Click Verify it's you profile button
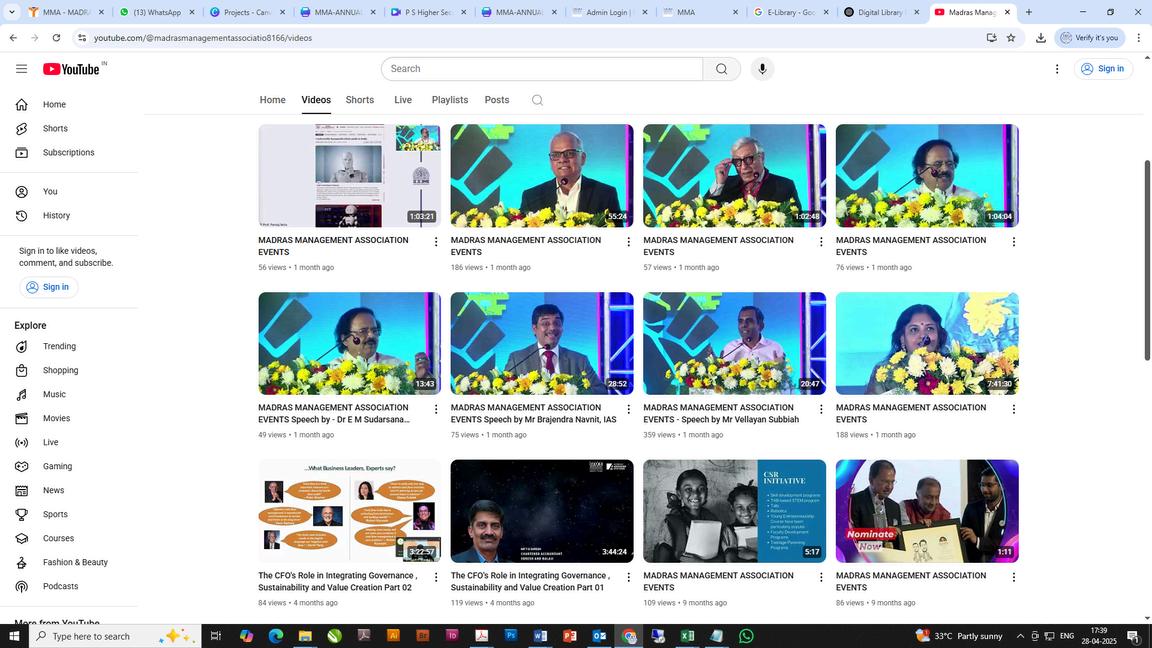 [x=1090, y=37]
